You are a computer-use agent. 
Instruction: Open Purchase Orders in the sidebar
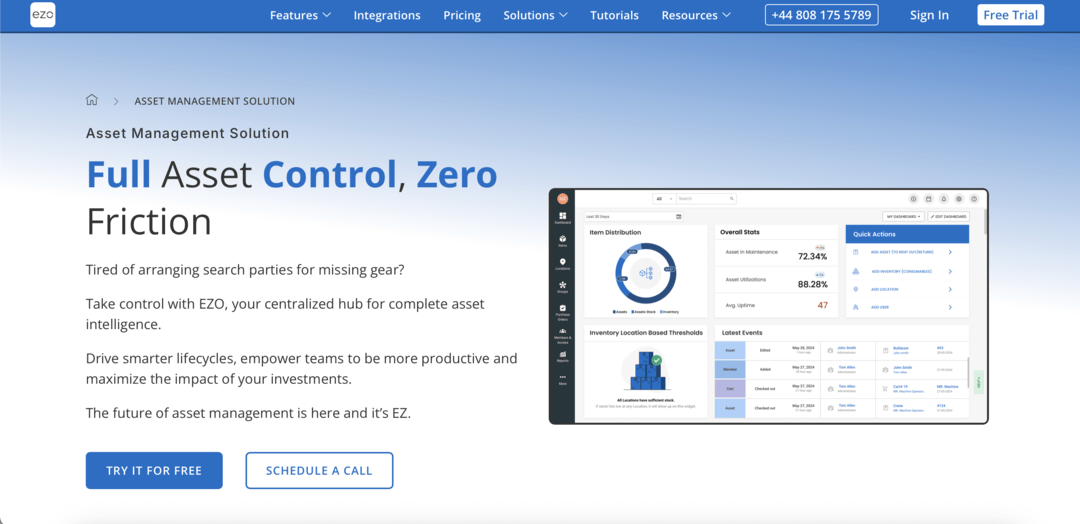(x=563, y=310)
